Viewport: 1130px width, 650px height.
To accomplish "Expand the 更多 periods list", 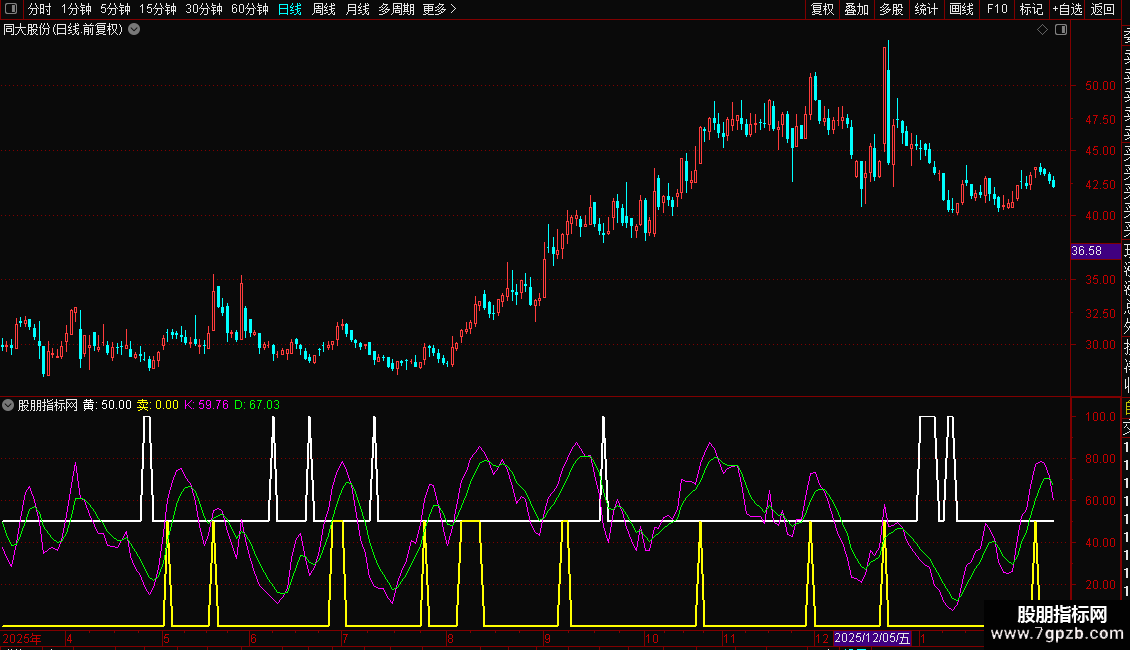I will click(439, 9).
